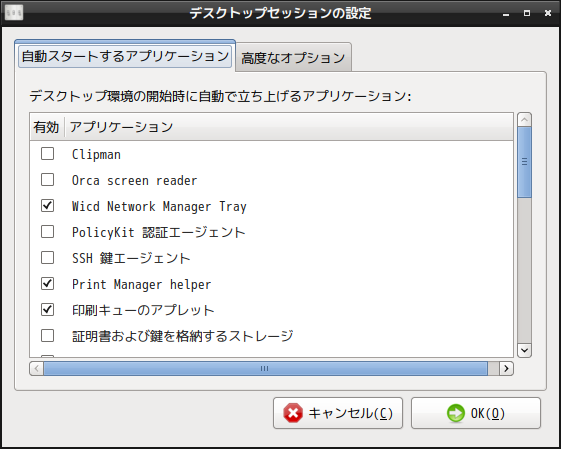Click the horizontal scrollbar thumb

(265, 369)
